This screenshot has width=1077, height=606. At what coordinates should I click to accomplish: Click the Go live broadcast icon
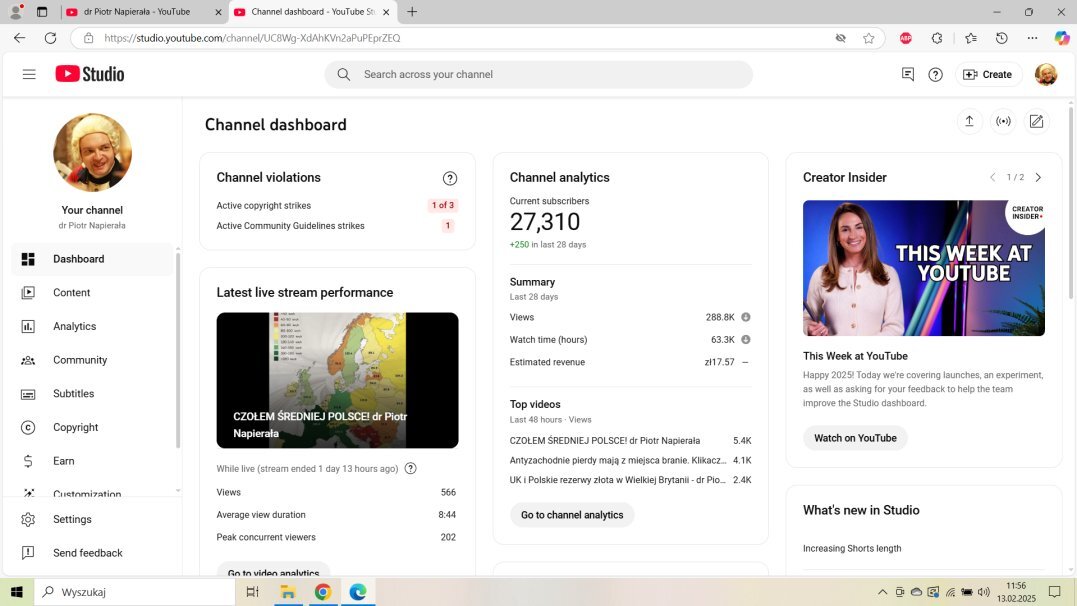1003,121
